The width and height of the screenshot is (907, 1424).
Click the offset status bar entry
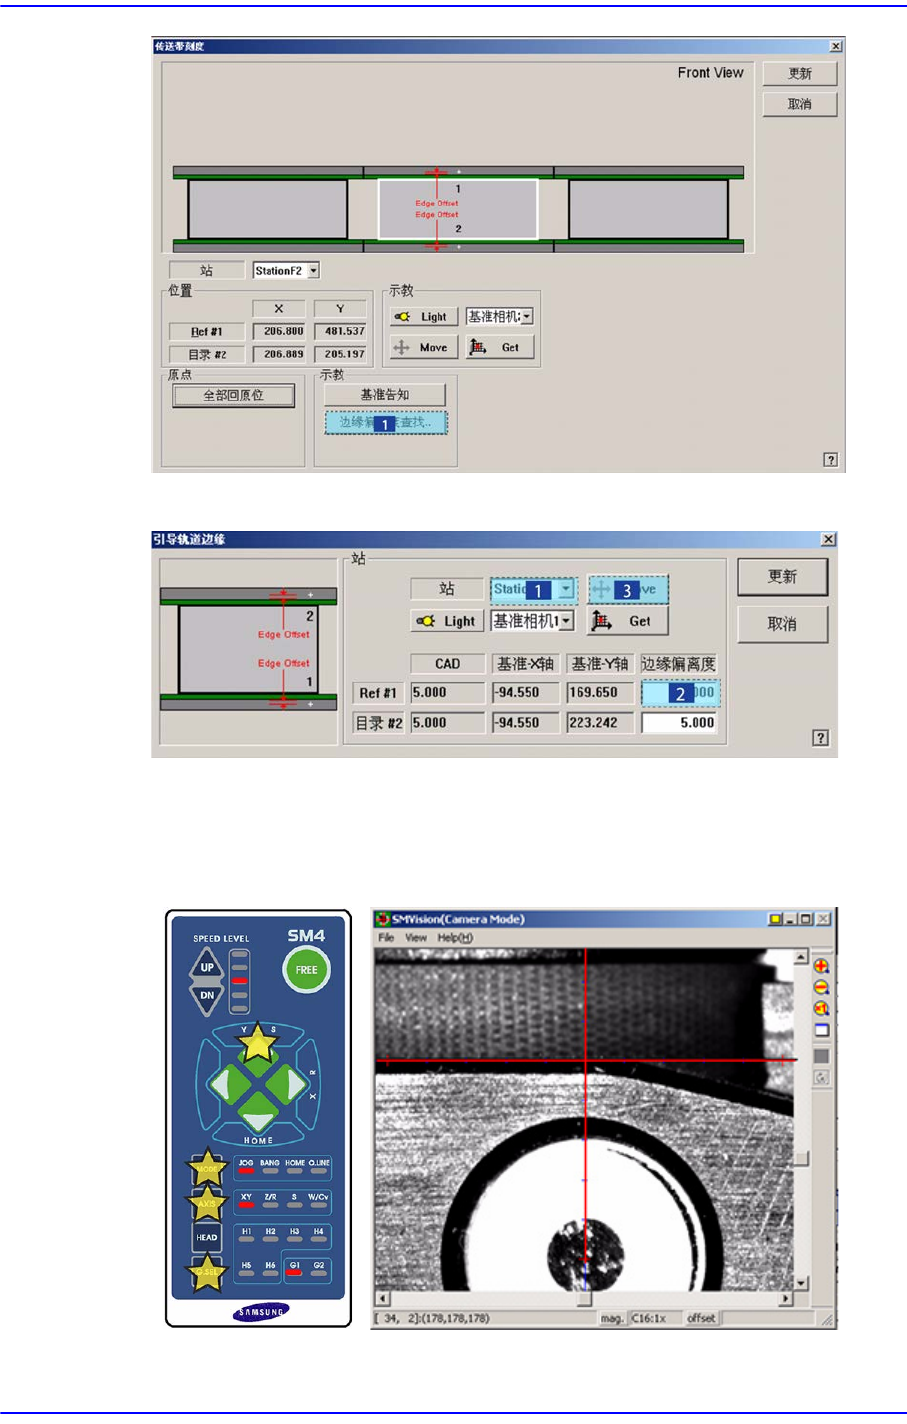click(701, 1318)
